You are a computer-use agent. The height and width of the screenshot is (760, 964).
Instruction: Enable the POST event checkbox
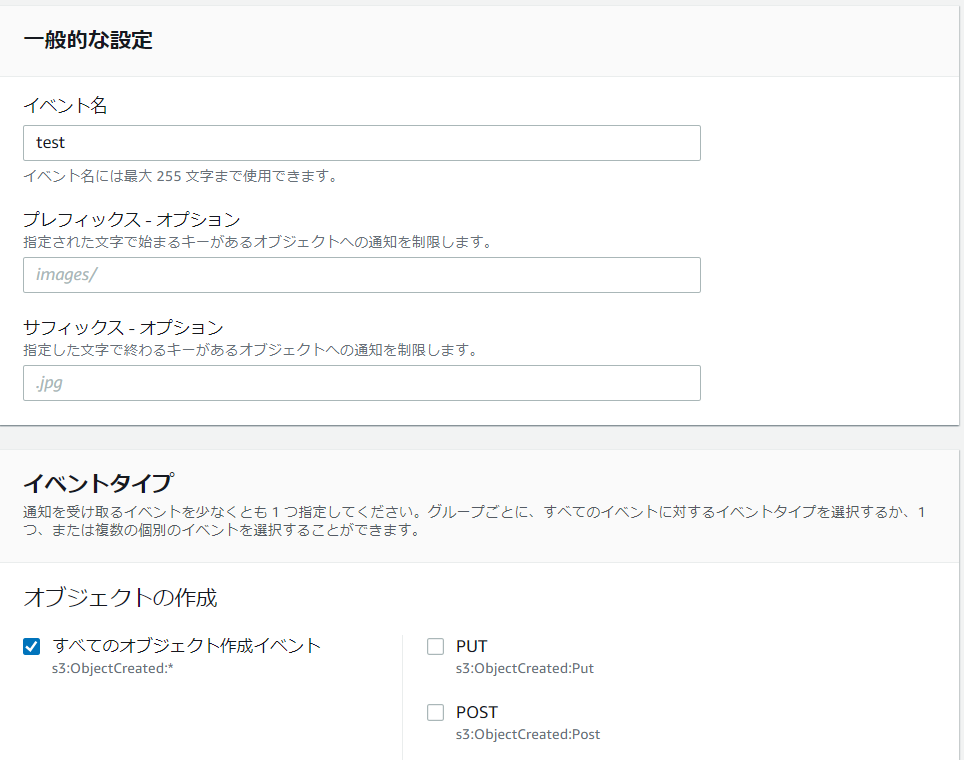tap(435, 712)
